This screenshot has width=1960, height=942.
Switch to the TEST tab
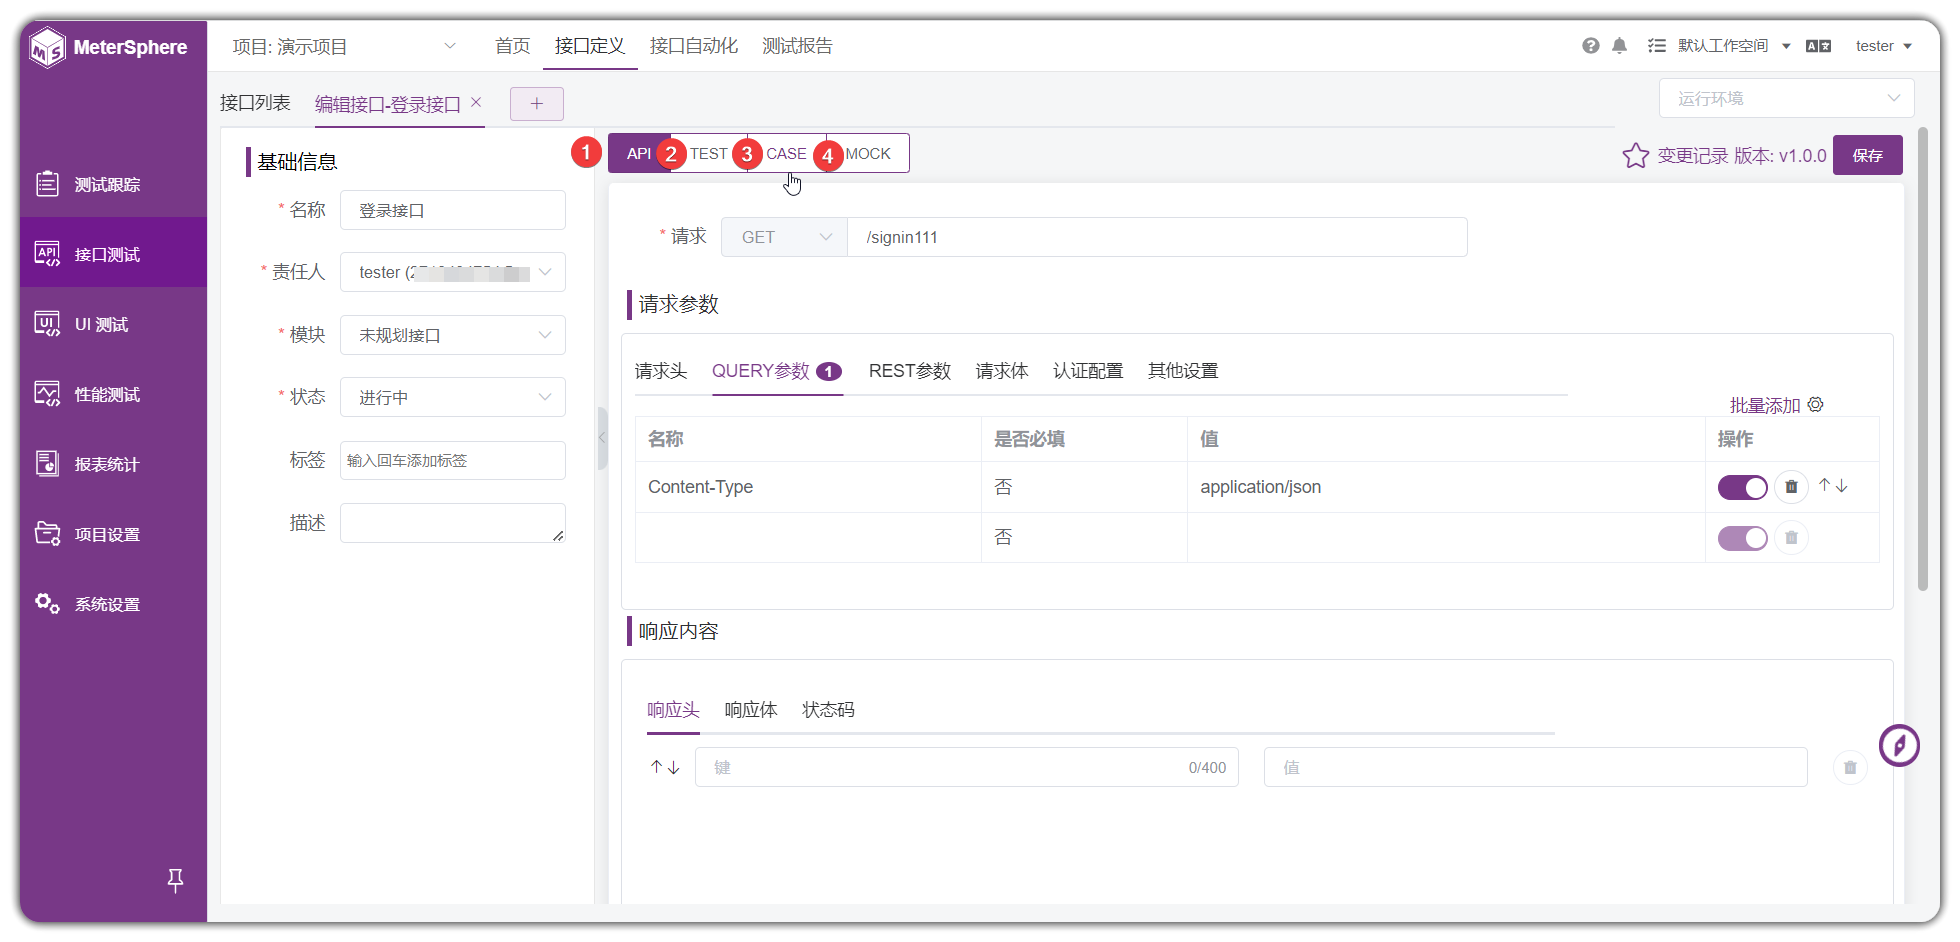click(x=709, y=153)
